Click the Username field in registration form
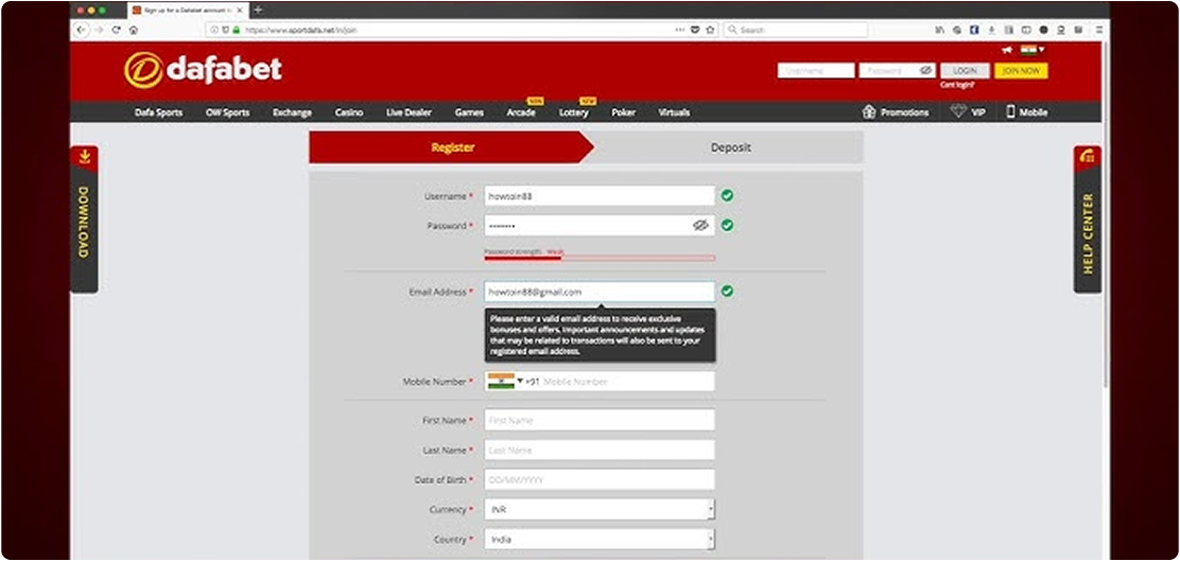The width and height of the screenshot is (1180, 561). tap(600, 196)
